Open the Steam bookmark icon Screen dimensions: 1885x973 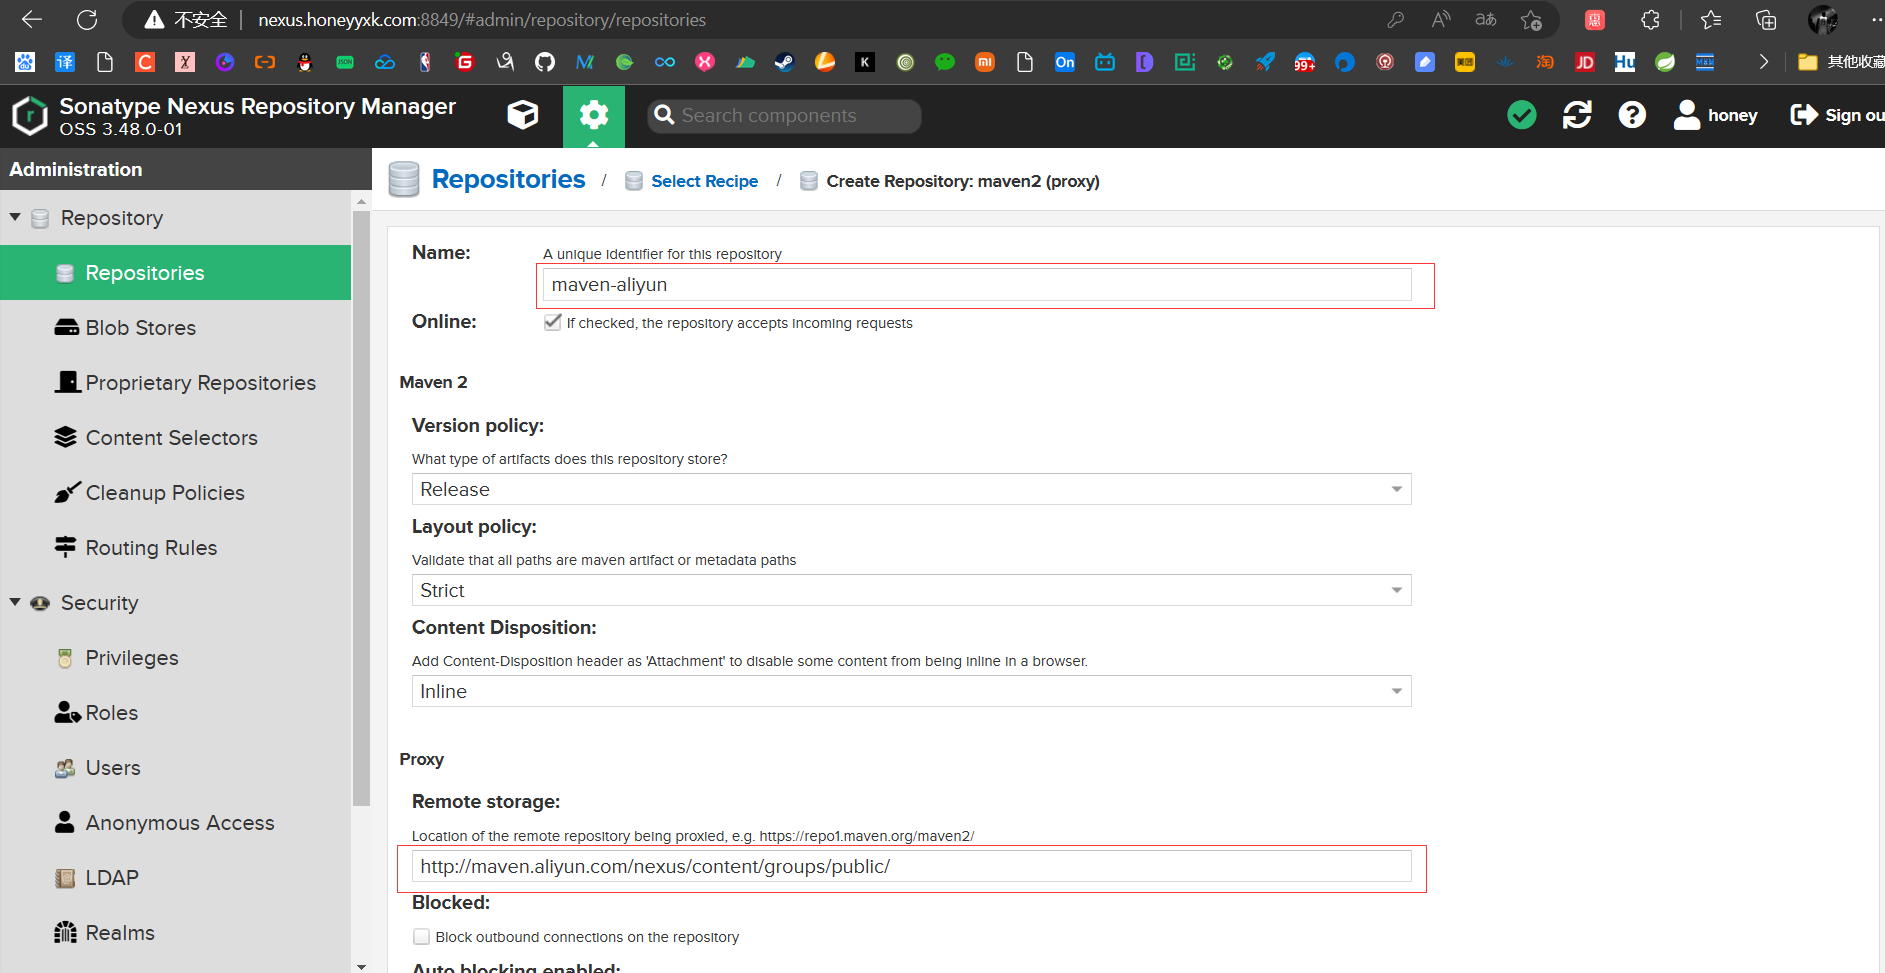point(785,62)
